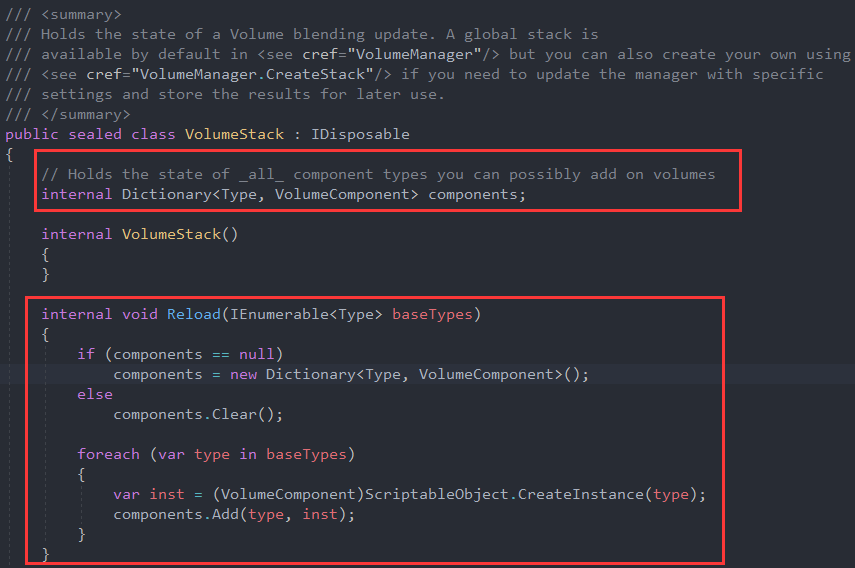
Task: Click the 'else' keyword
Action: [x=95, y=395]
